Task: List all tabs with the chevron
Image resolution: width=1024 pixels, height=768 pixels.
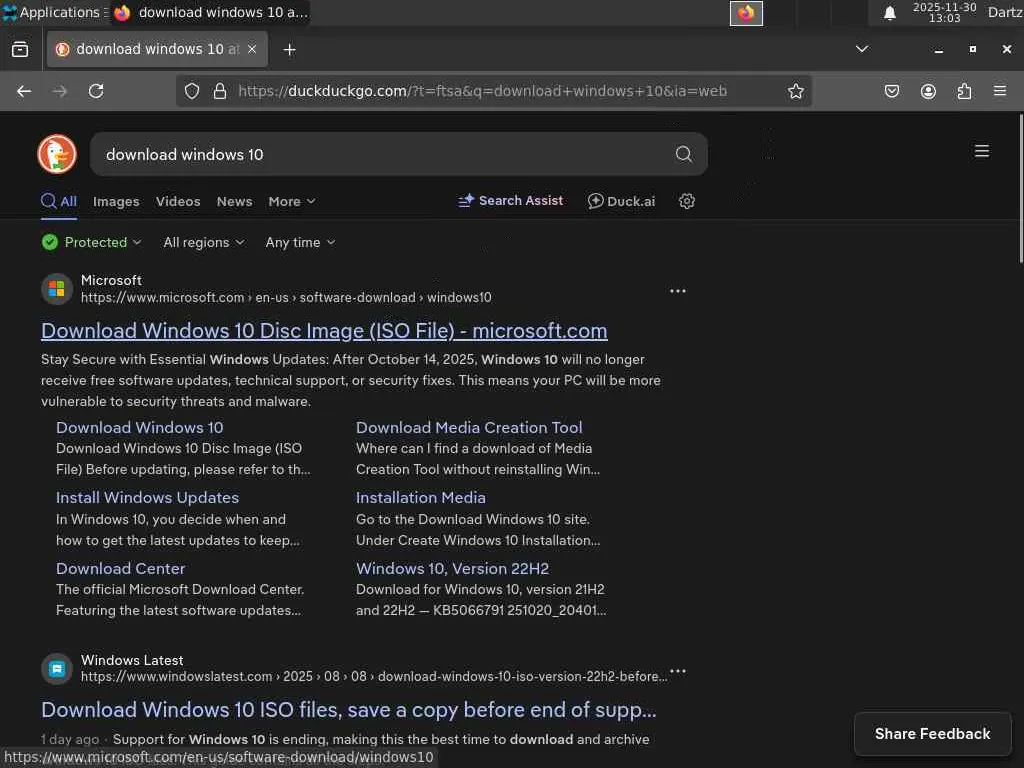Action: [862, 49]
